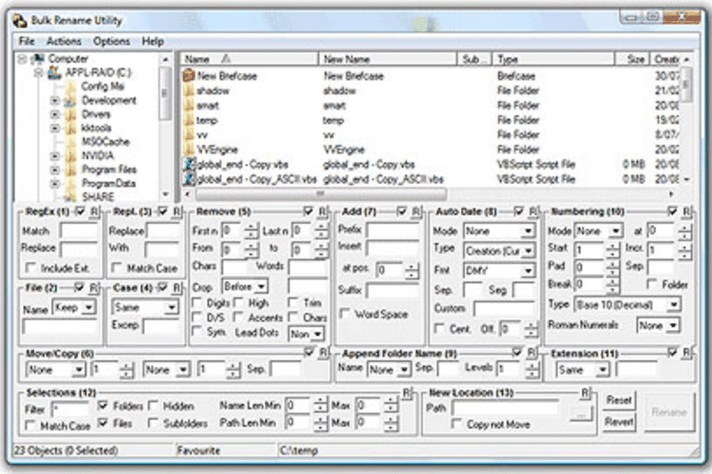The width and height of the screenshot is (712, 474).
Task: Click the Computer icon in folder tree
Action: (x=38, y=59)
